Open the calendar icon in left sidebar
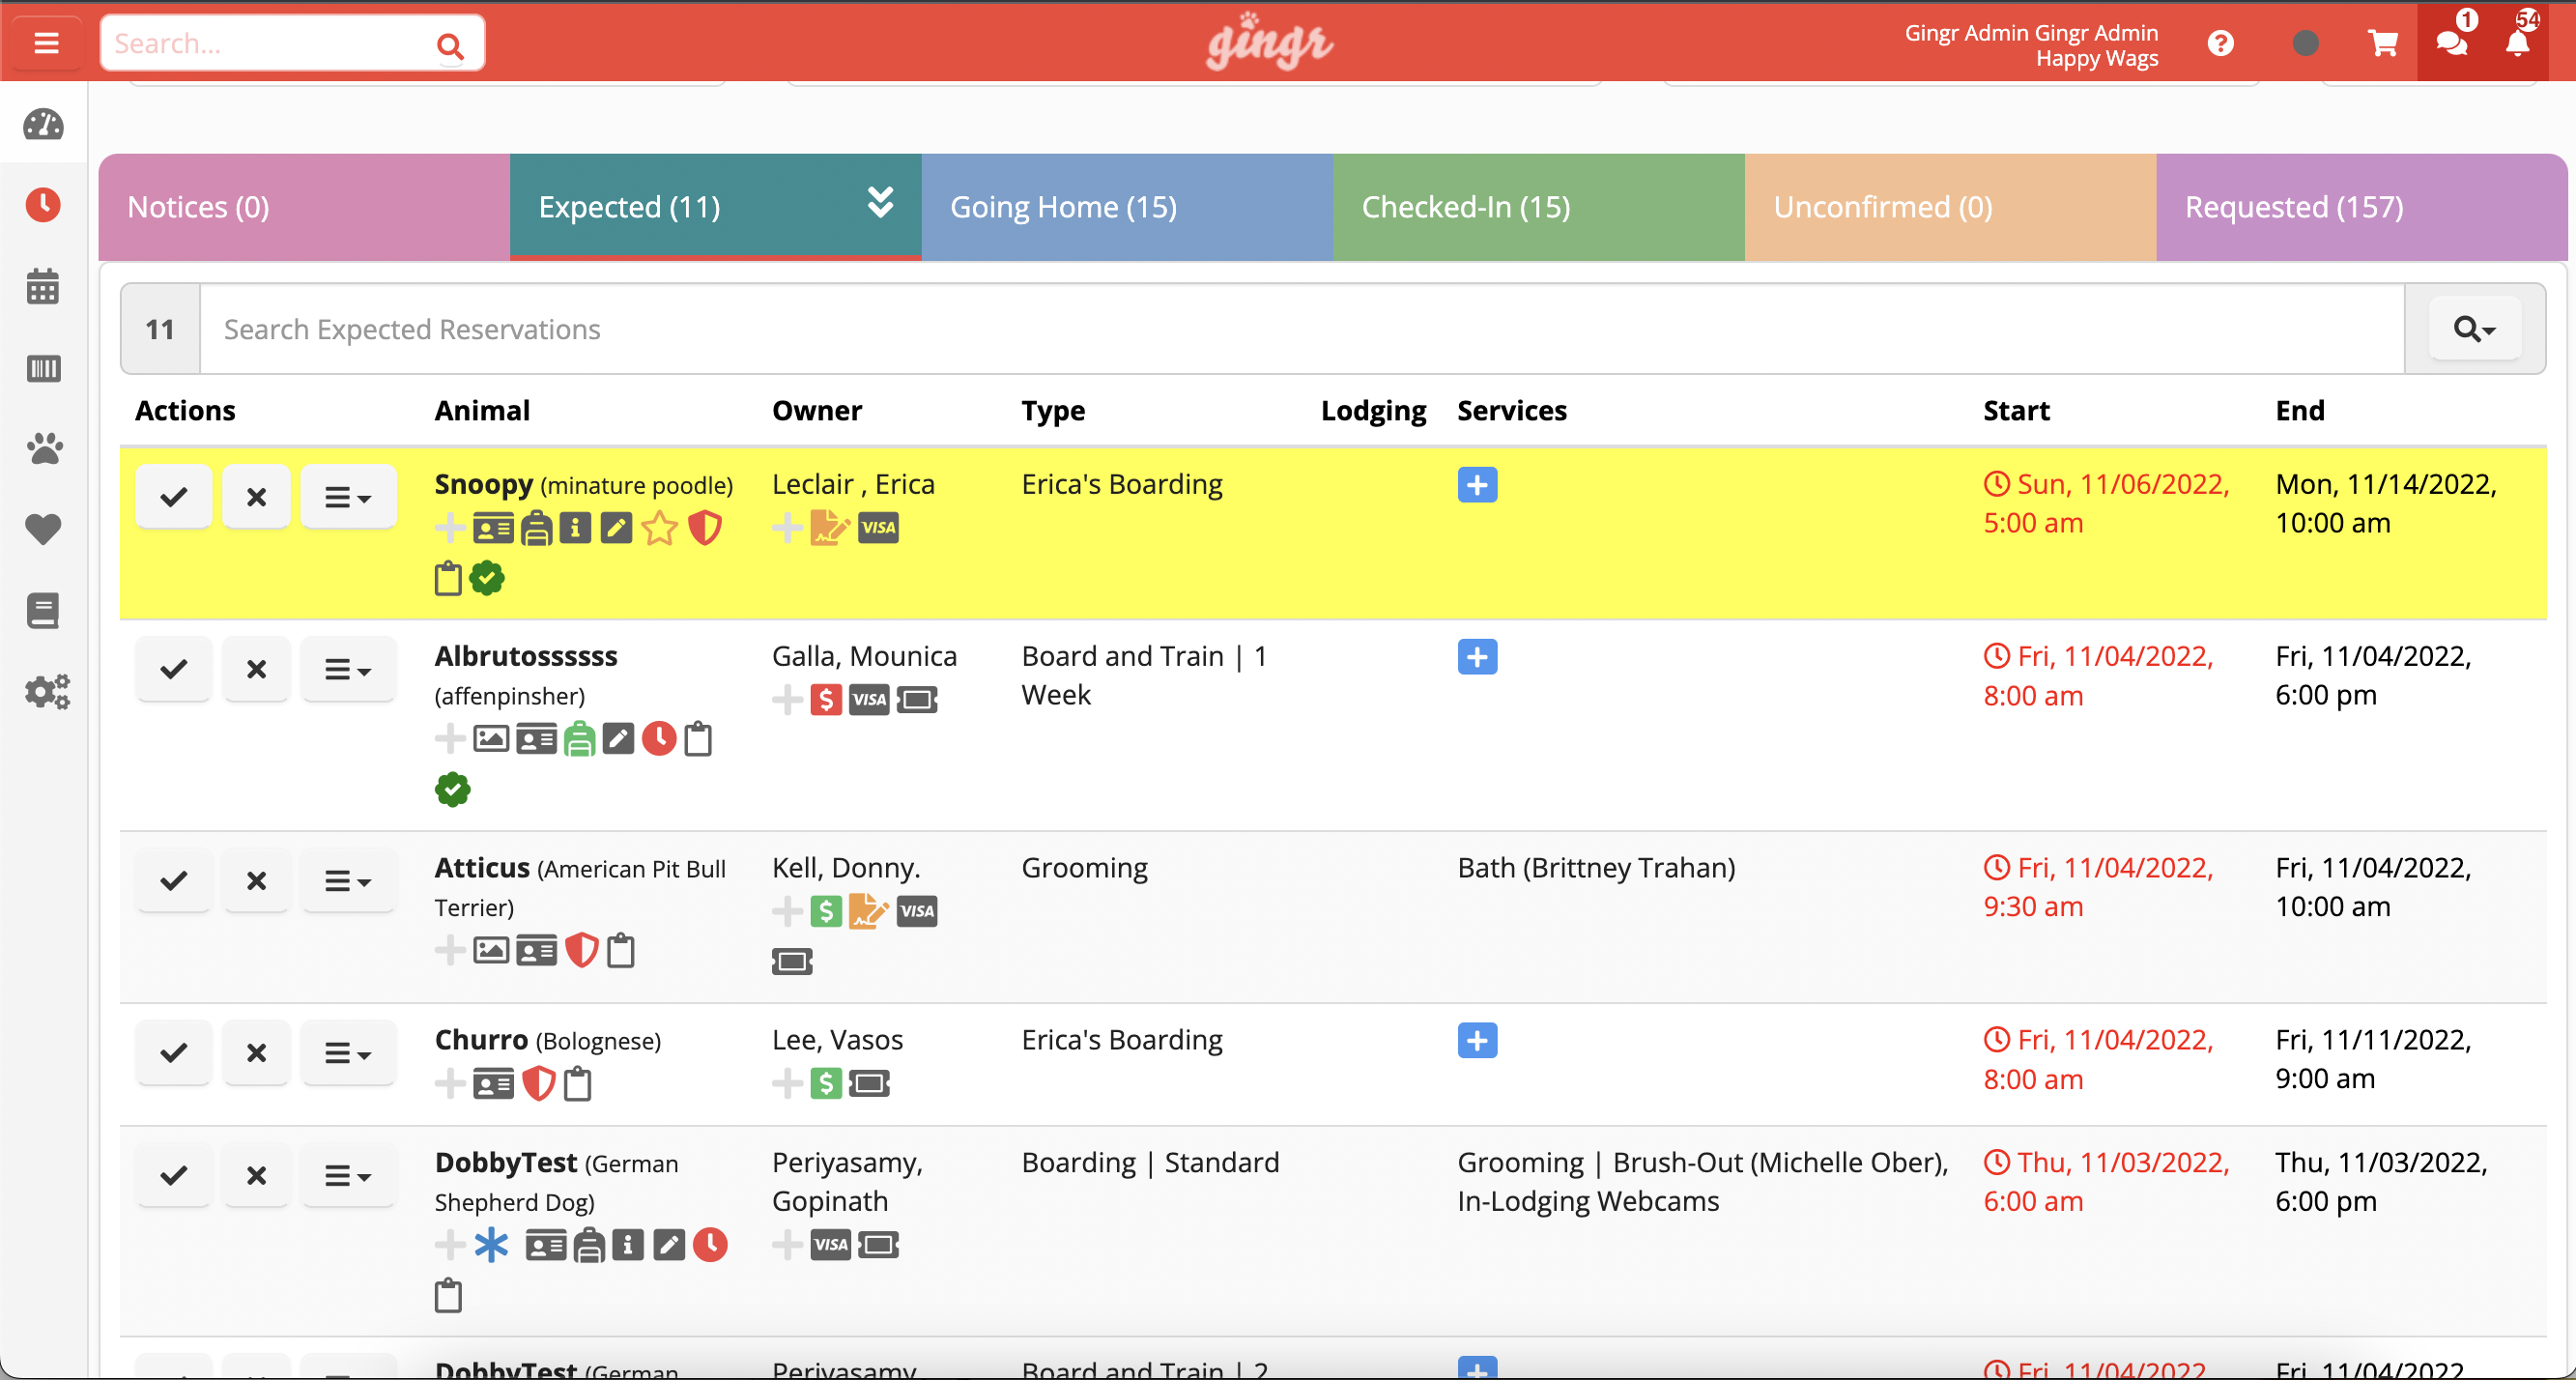This screenshot has width=2576, height=1380. (x=43, y=287)
